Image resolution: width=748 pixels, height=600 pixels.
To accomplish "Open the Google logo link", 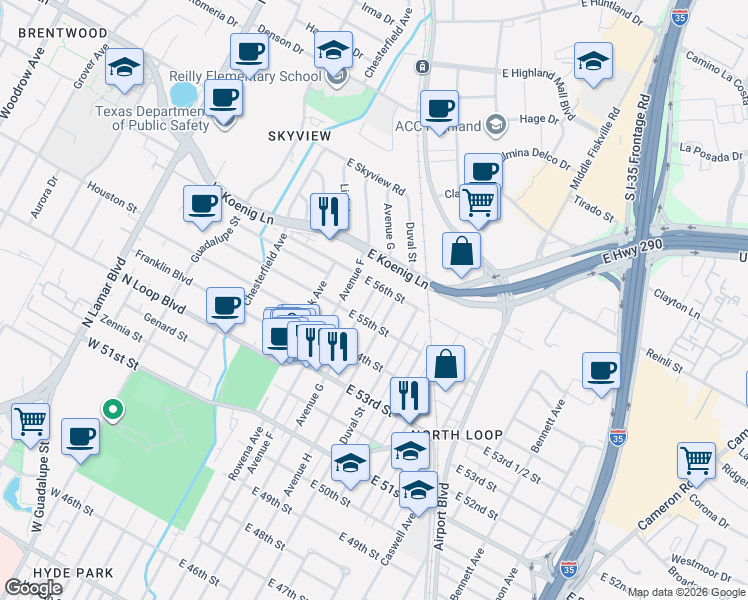I will click(33, 588).
